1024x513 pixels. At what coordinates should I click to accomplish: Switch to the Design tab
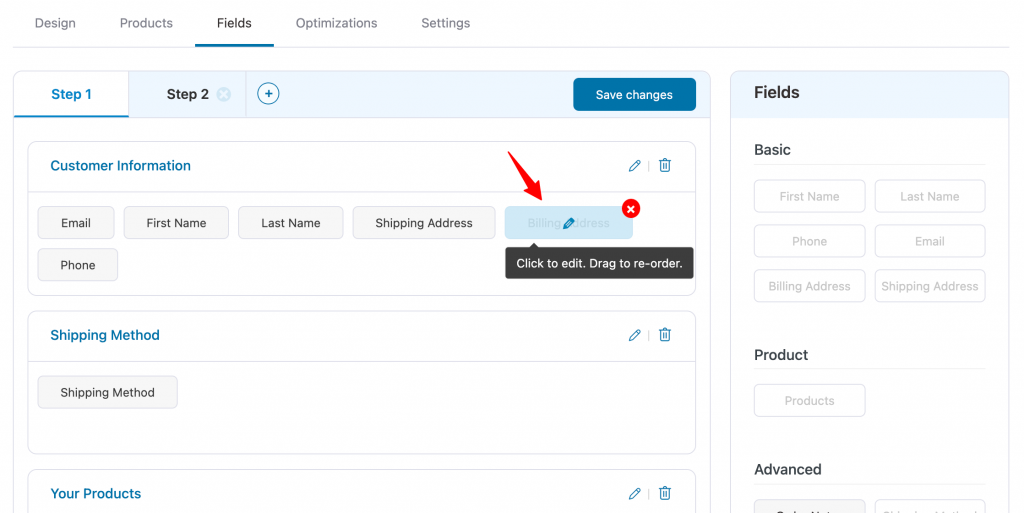point(55,23)
